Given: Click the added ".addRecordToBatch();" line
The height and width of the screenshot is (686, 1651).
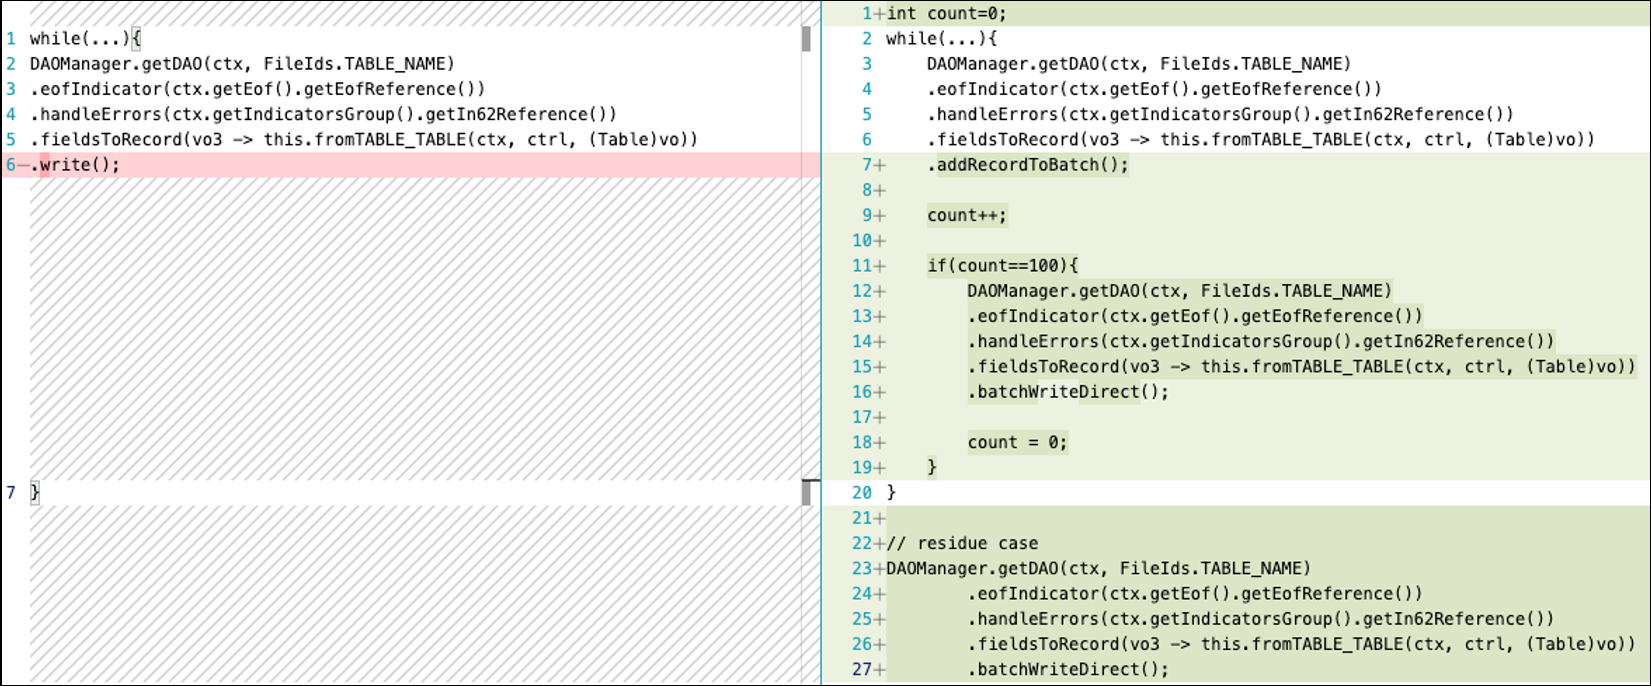Looking at the screenshot, I should [x=1027, y=165].
